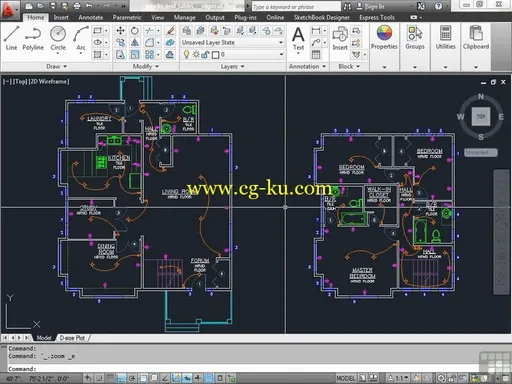The height and width of the screenshot is (384, 512).
Task: Click the Plot printer icon in quick access toolbar
Action: tap(77, 6)
